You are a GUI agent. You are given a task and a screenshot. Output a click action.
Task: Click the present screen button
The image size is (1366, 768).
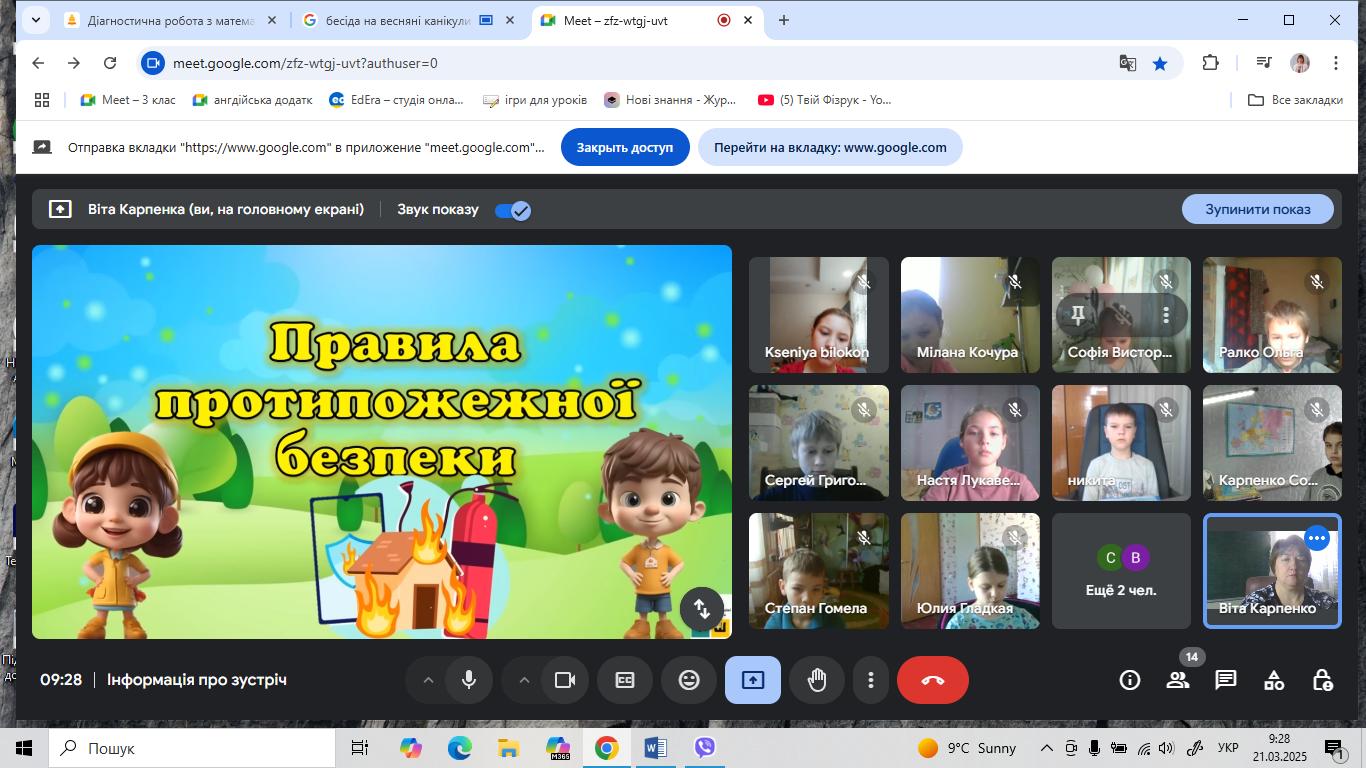click(753, 680)
